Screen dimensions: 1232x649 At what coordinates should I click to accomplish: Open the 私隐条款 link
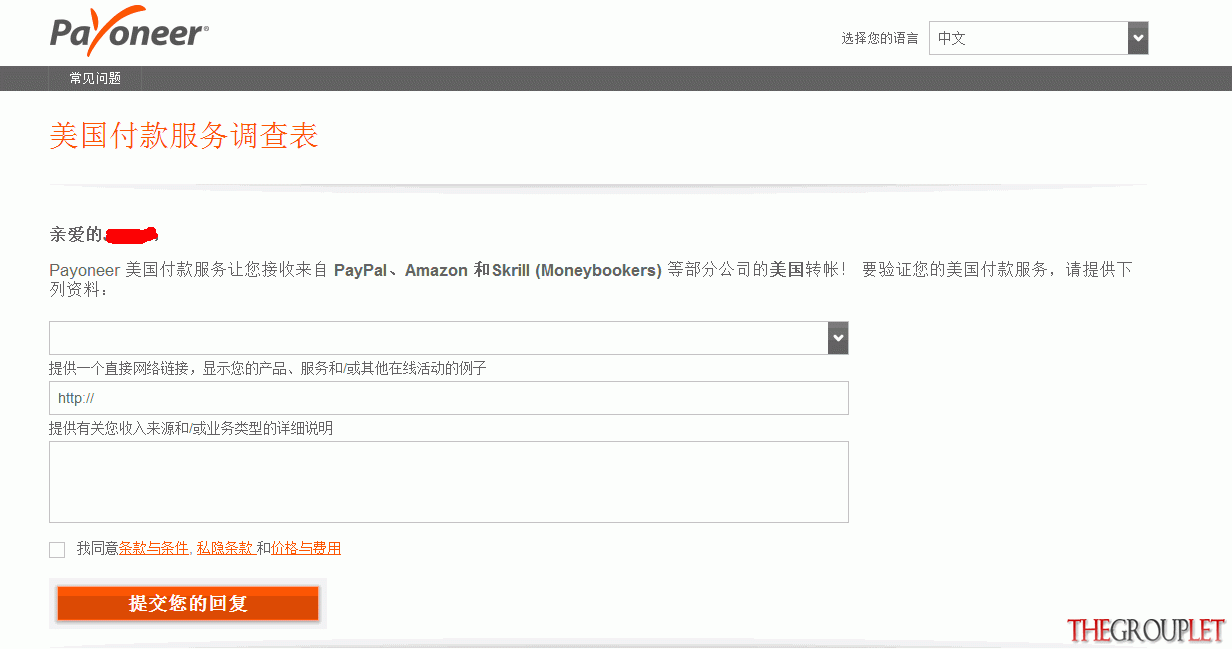pos(224,548)
